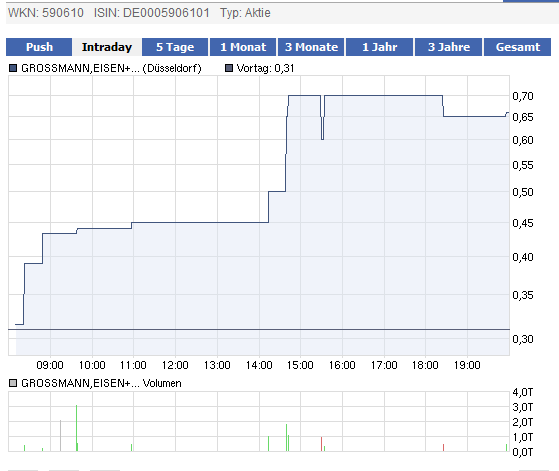Click the 0,60 price axis label

[x=523, y=140]
